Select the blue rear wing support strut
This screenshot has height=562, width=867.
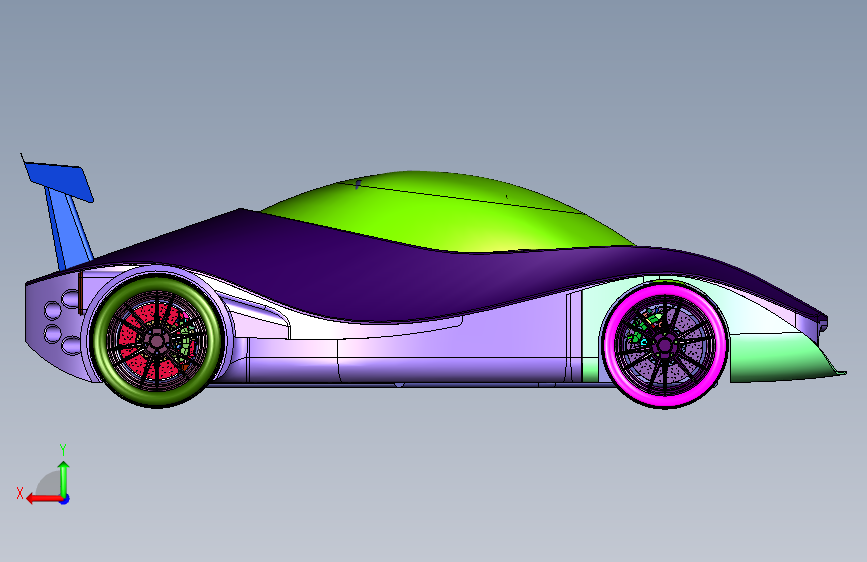pos(69,230)
